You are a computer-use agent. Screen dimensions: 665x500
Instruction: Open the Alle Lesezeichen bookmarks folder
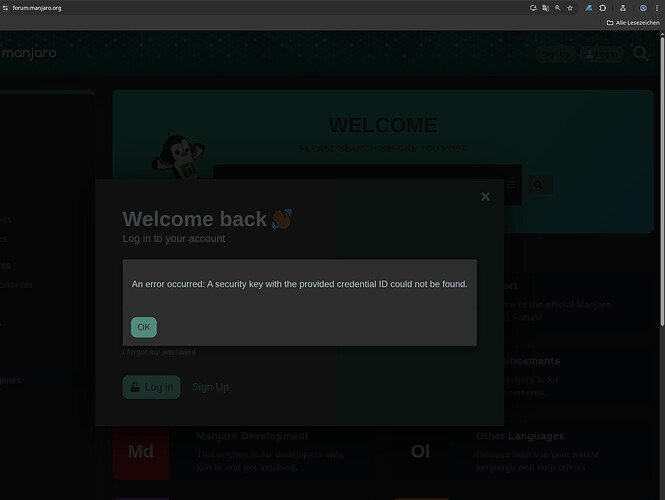click(x=633, y=23)
